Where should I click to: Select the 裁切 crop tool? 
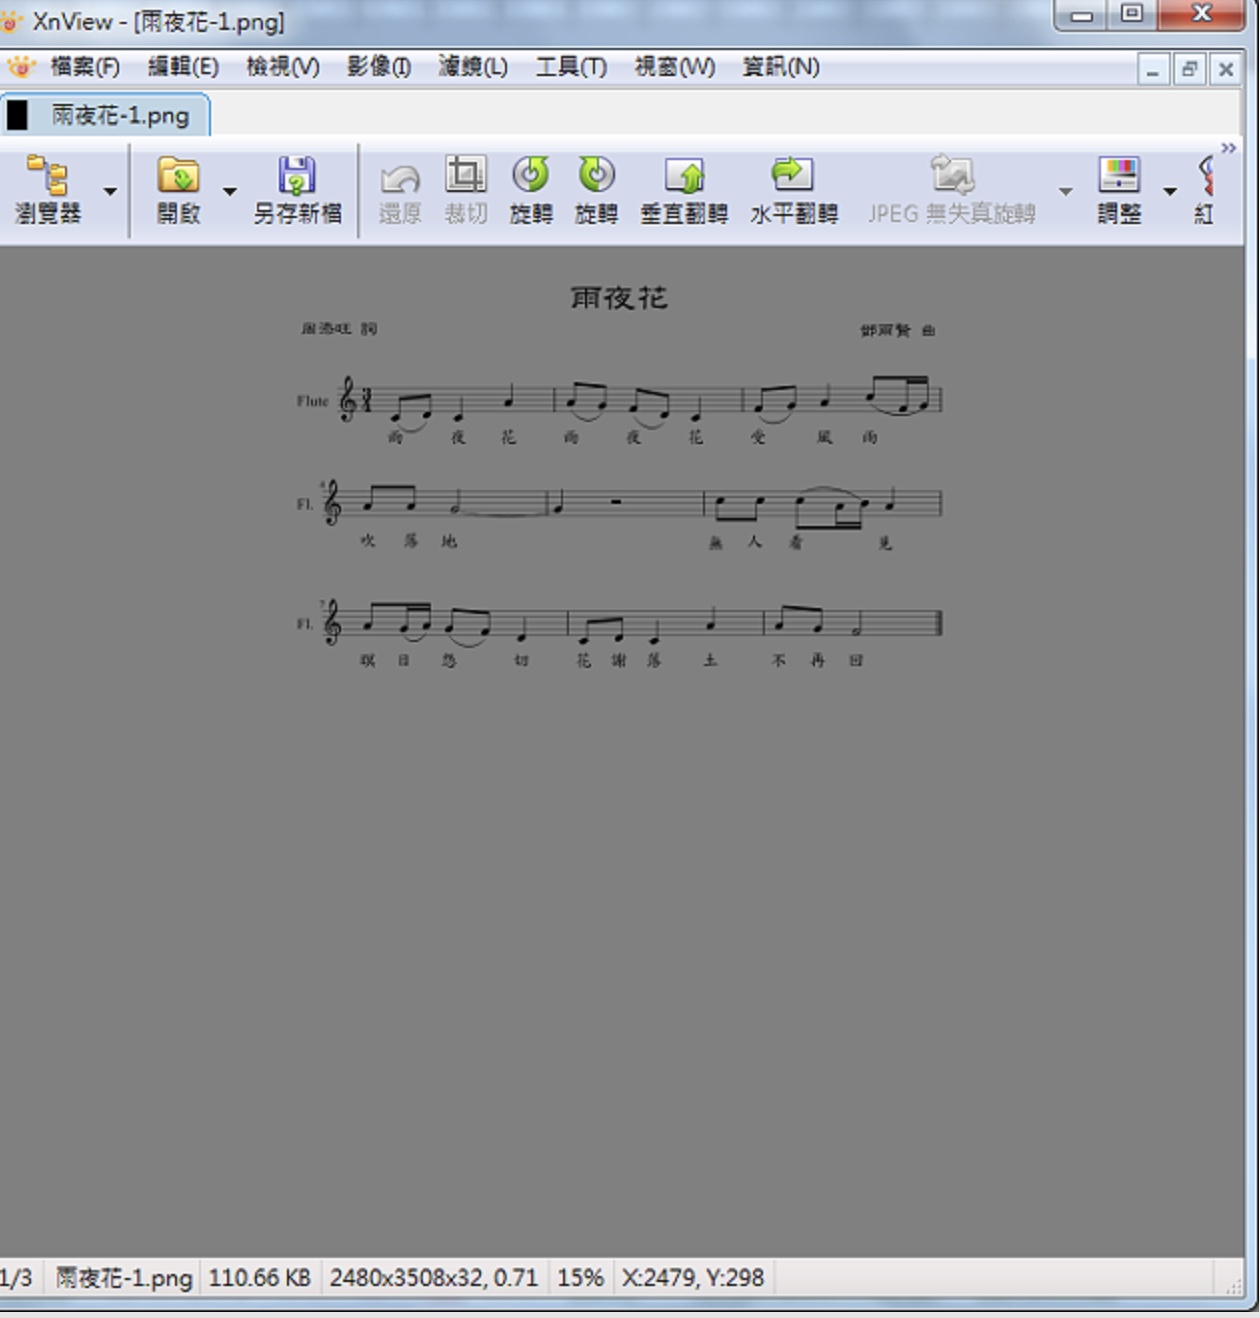(466, 190)
